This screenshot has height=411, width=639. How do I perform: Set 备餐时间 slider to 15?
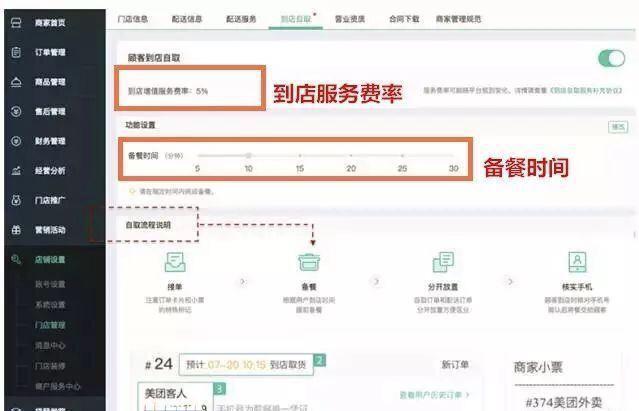pyautogui.click(x=300, y=155)
